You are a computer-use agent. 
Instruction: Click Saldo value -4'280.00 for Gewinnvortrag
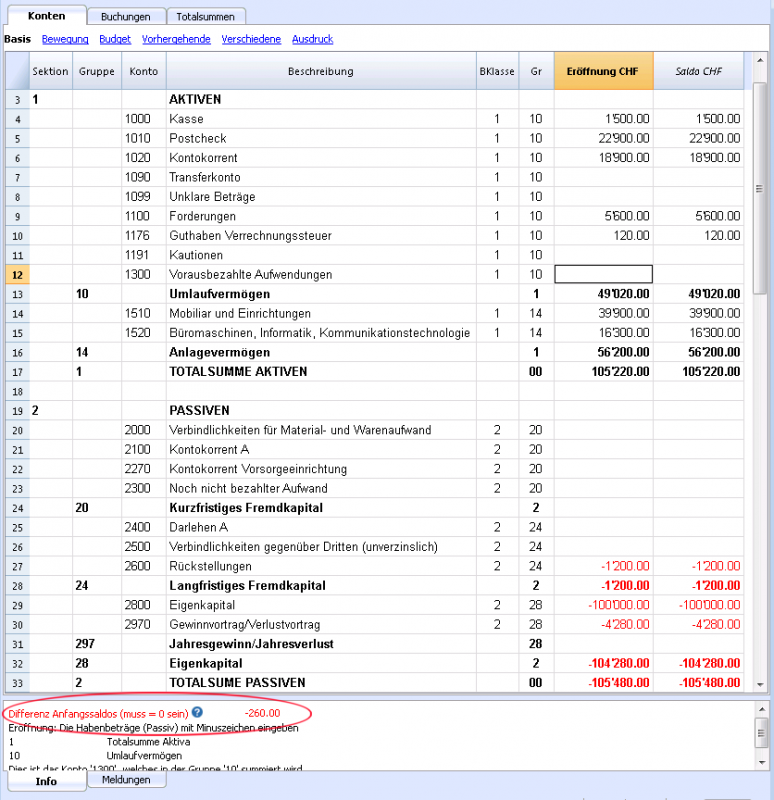coord(698,624)
